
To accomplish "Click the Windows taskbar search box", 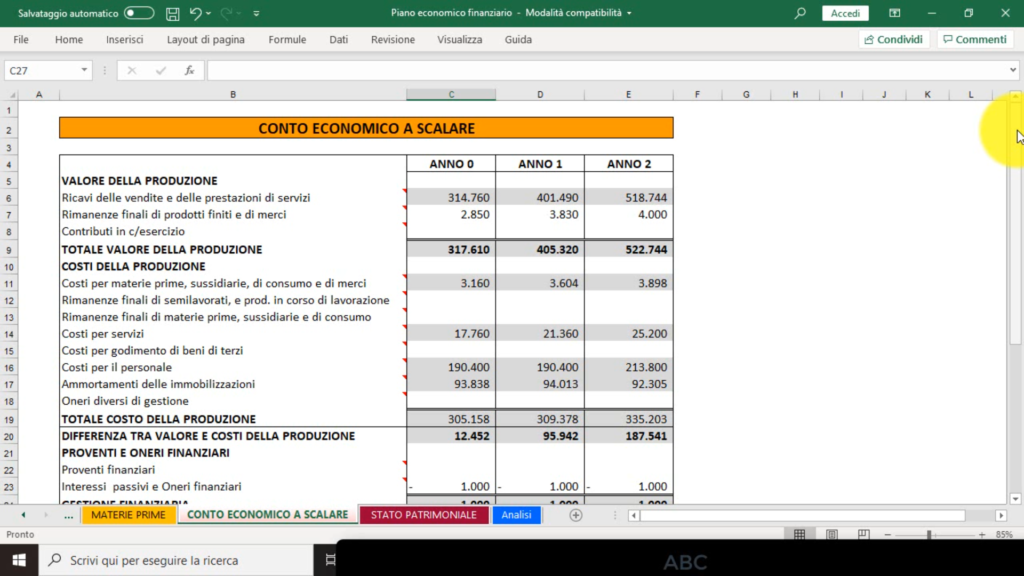I will point(176,560).
